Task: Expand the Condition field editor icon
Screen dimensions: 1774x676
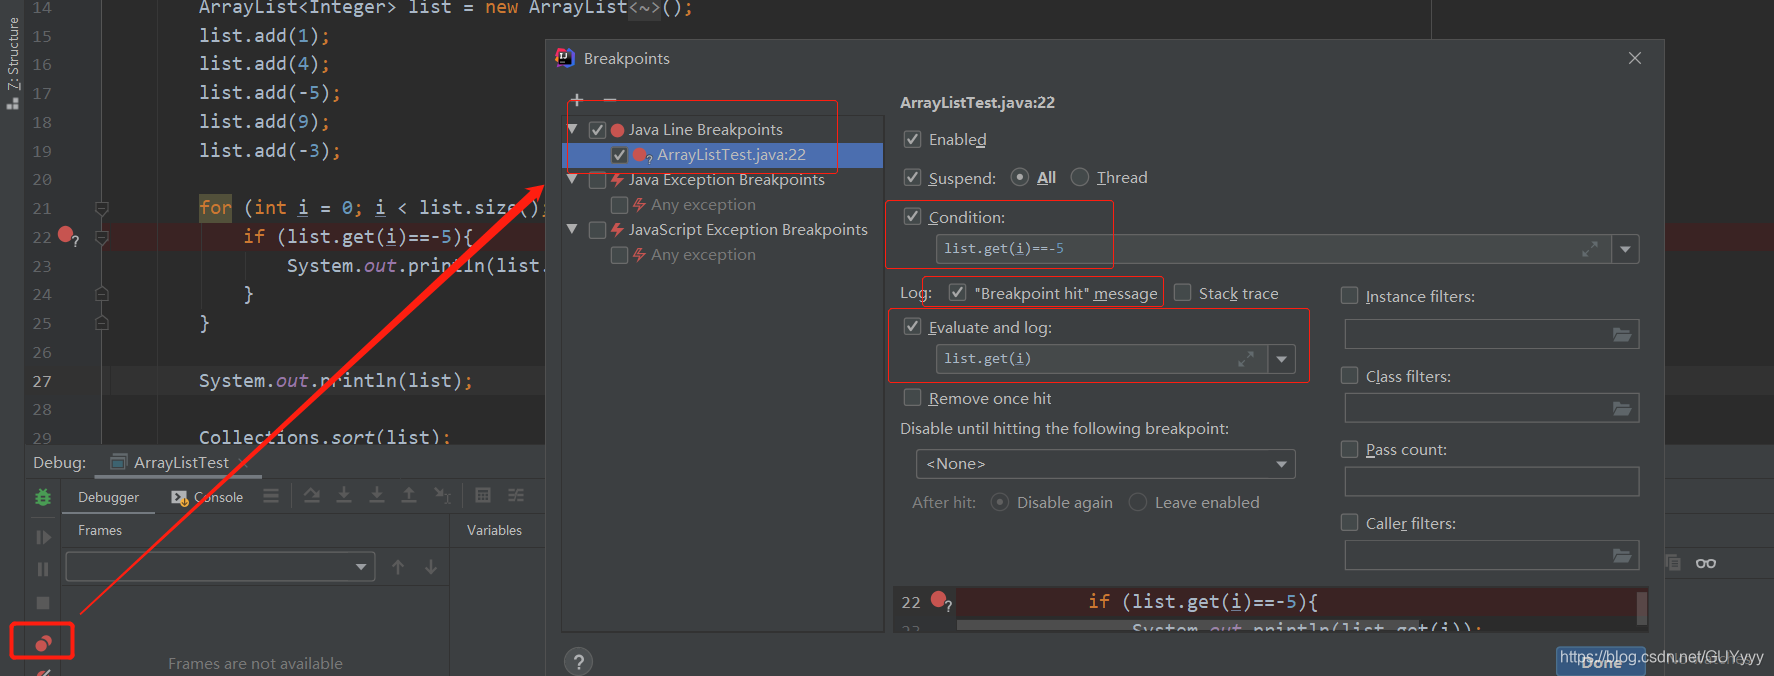Action: click(x=1590, y=249)
